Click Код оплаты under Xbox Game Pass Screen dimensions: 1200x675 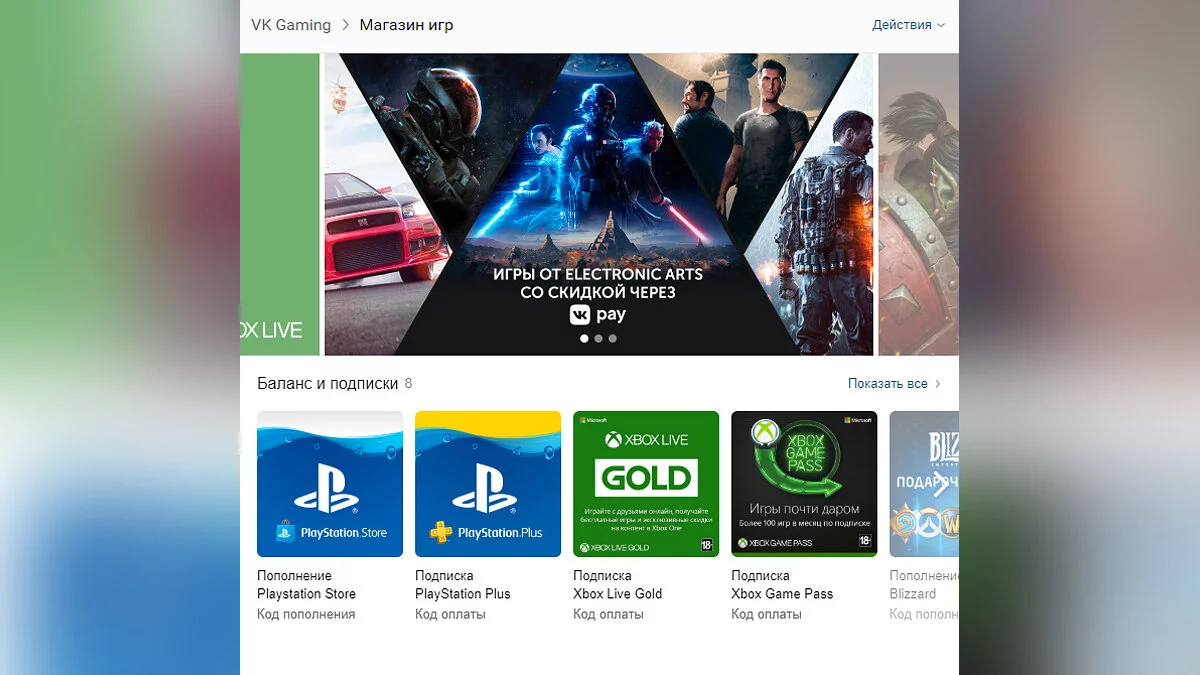point(766,614)
